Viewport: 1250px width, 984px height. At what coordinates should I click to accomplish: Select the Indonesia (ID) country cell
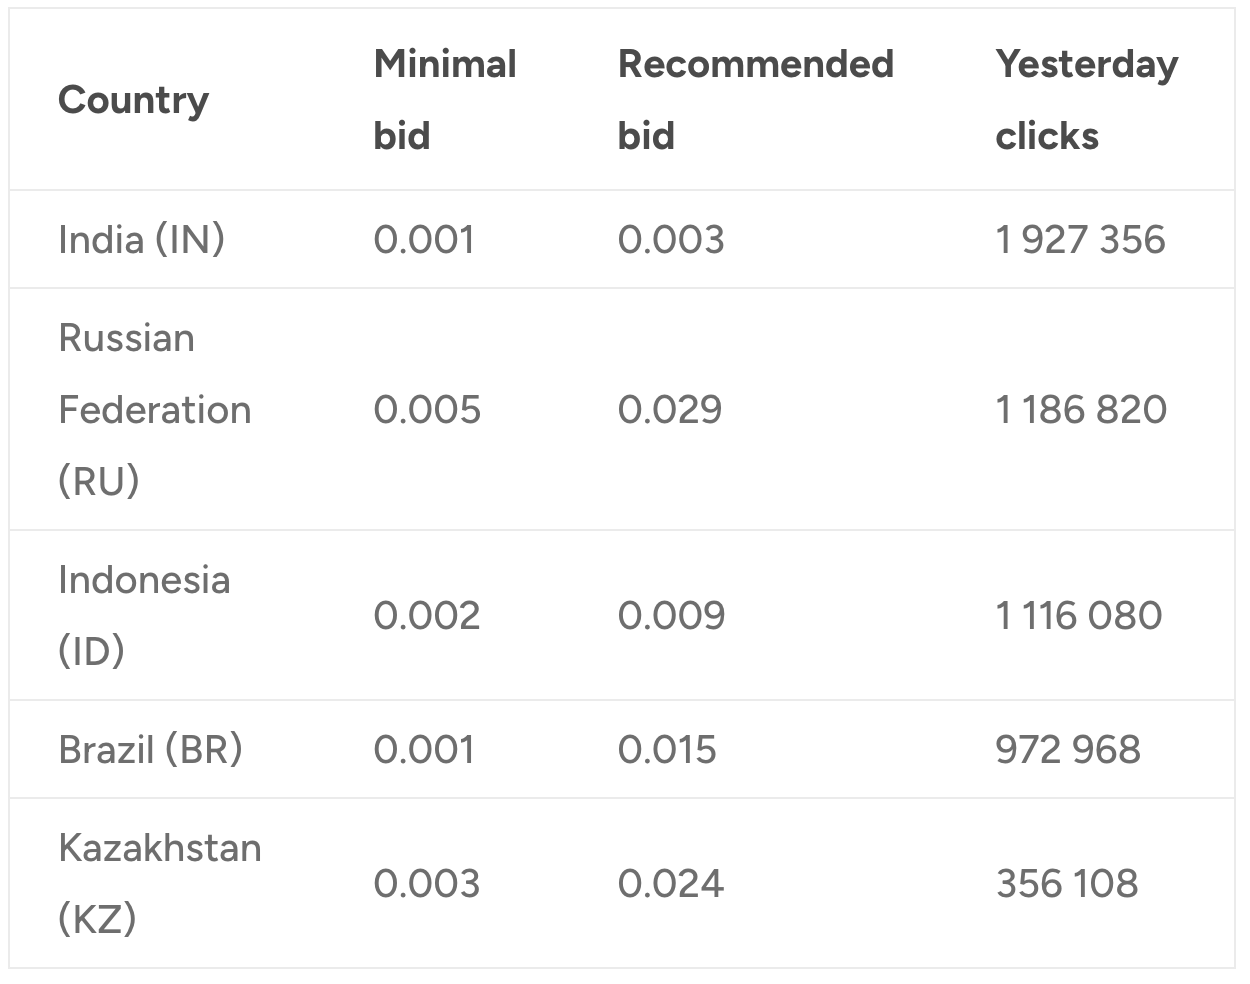(x=144, y=615)
